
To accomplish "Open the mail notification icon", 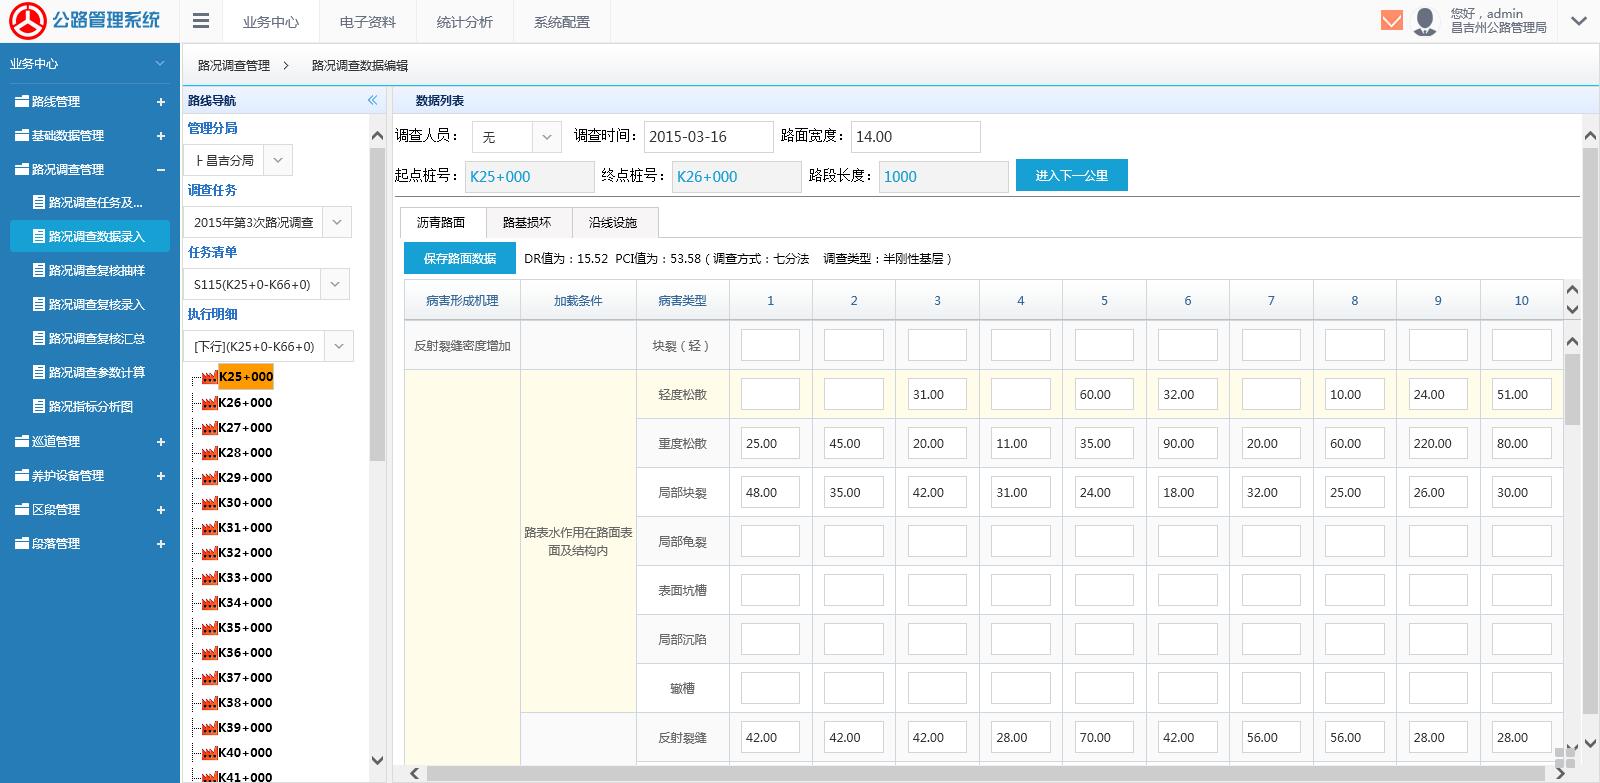I will (1391, 20).
